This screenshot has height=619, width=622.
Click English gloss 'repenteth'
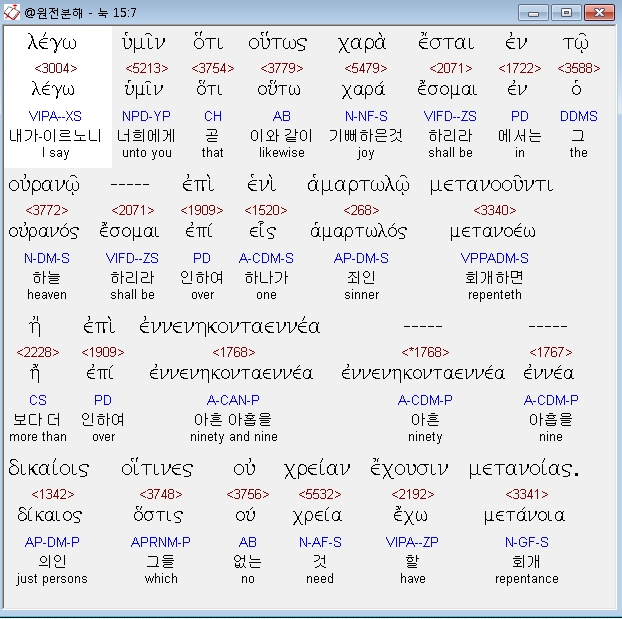pyautogui.click(x=495, y=295)
